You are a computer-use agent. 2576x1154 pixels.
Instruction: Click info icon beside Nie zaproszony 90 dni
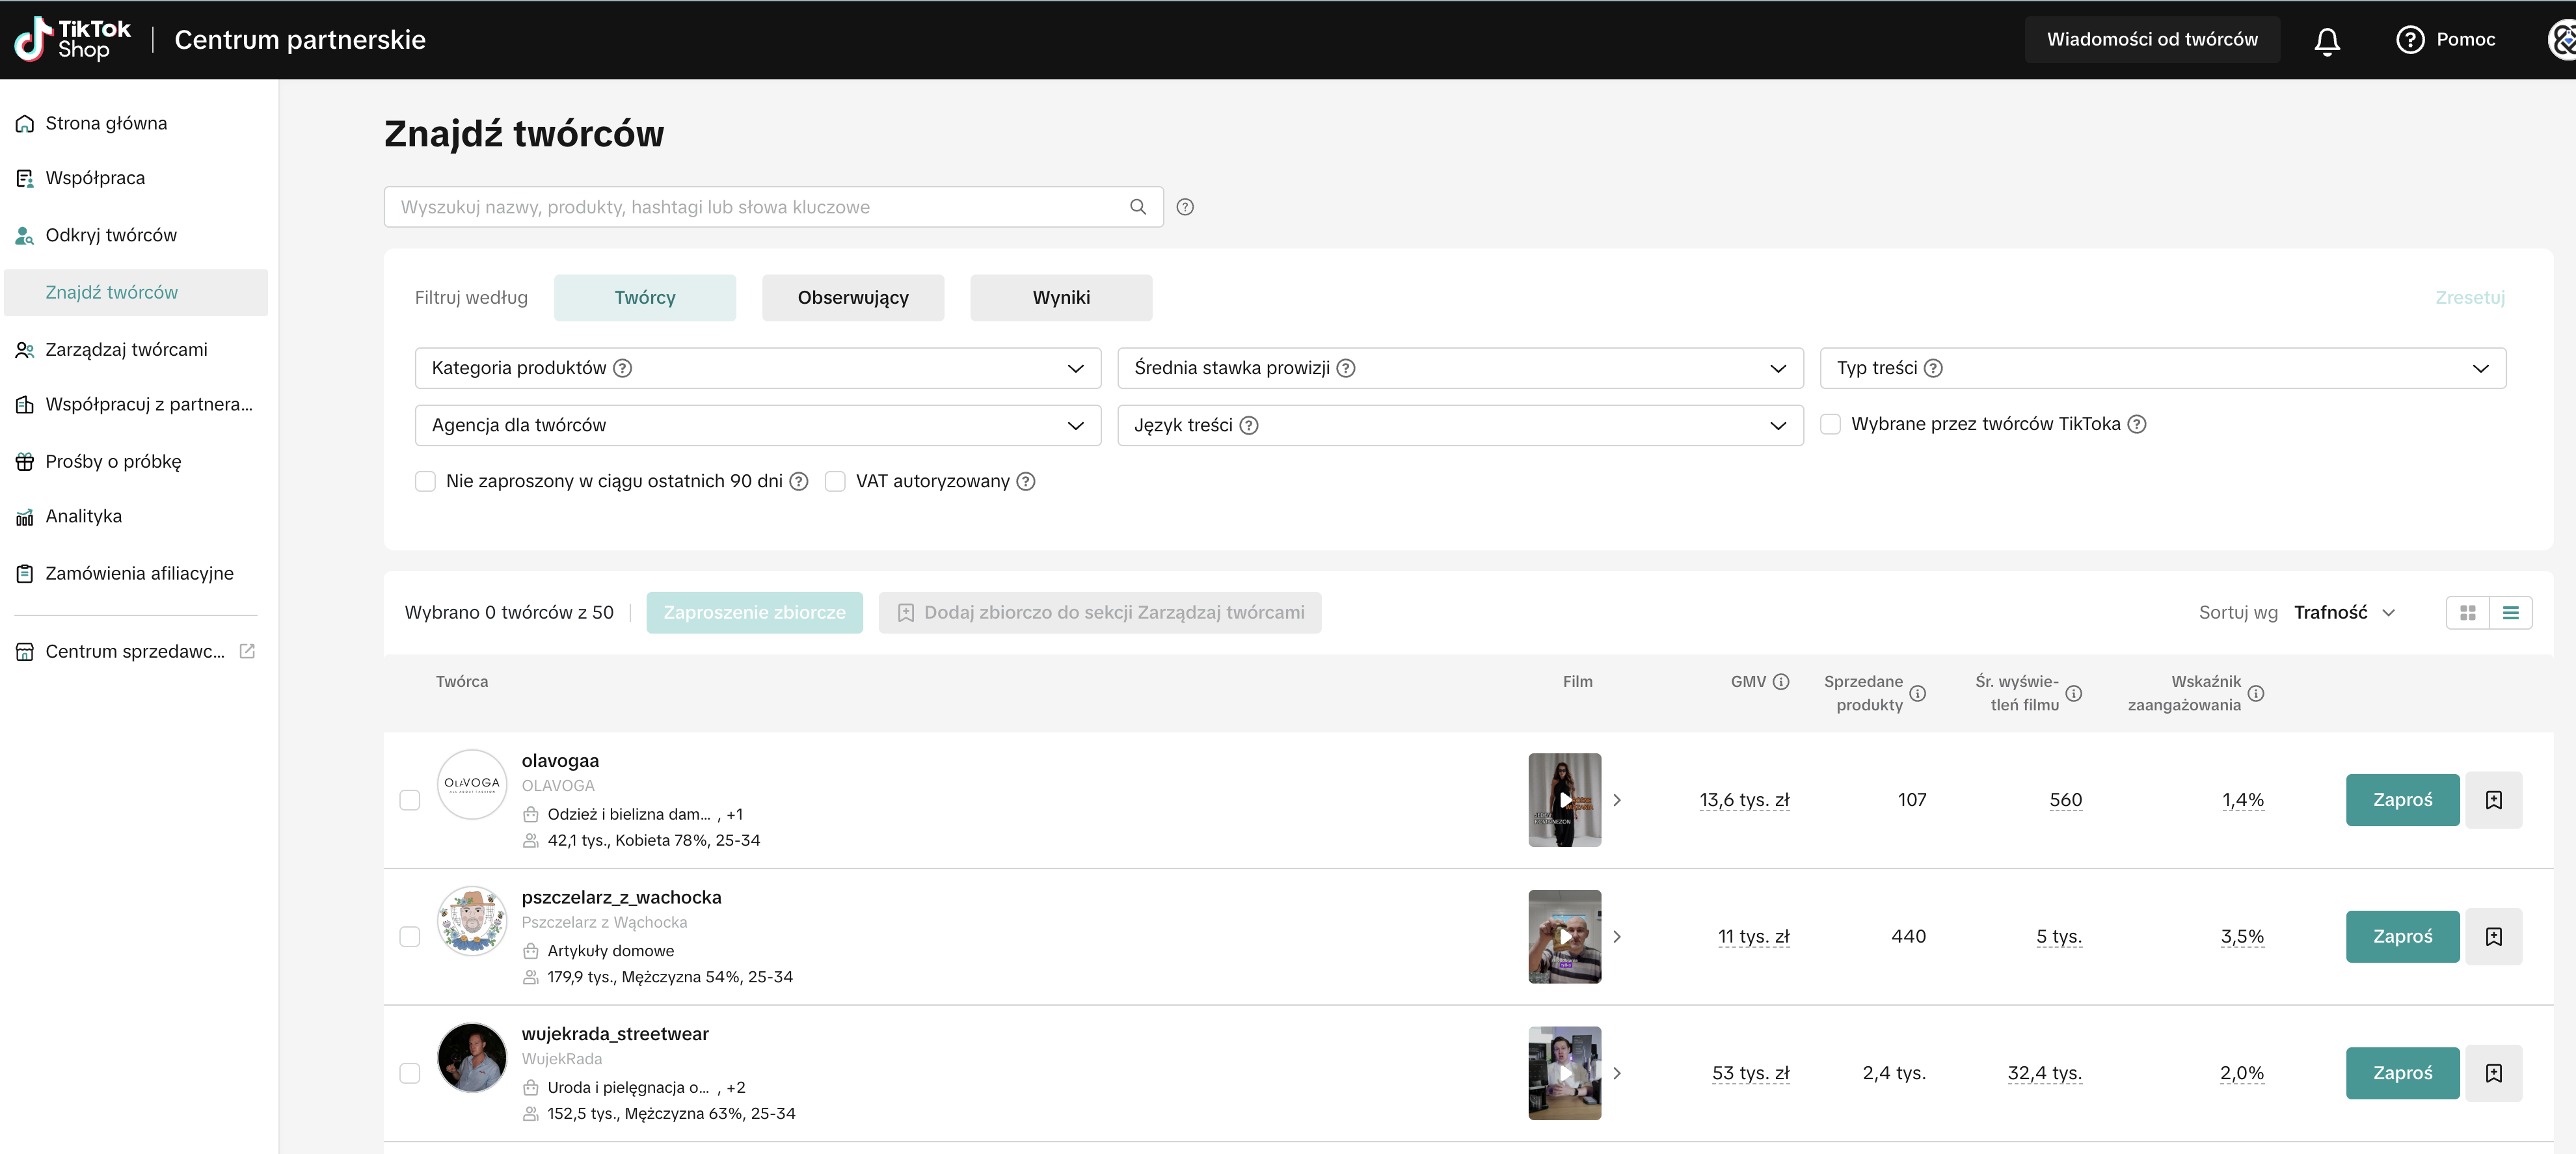tap(799, 481)
